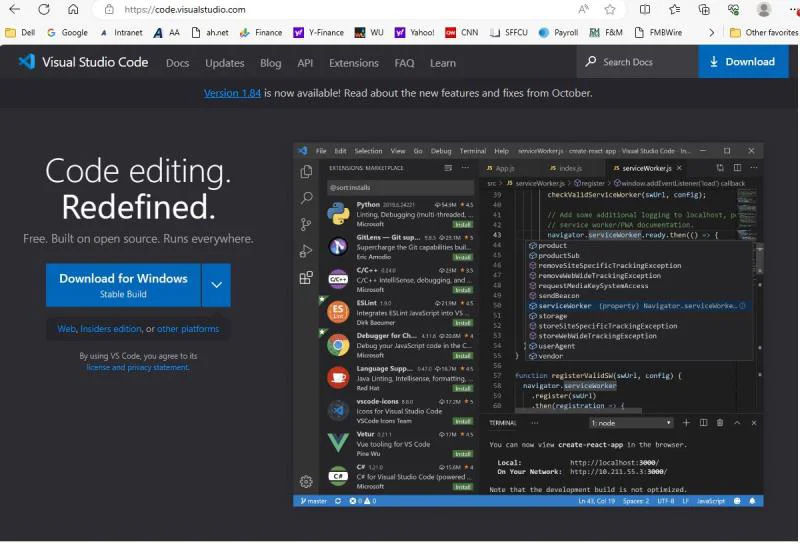The height and width of the screenshot is (544, 800).
Task: Open the Learn nav item
Action: pyautogui.click(x=442, y=63)
